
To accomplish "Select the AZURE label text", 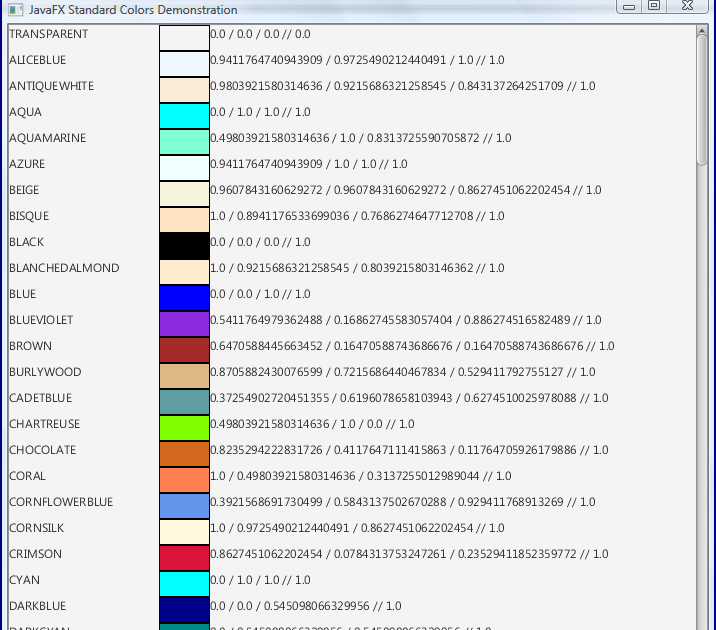I will (27, 164).
